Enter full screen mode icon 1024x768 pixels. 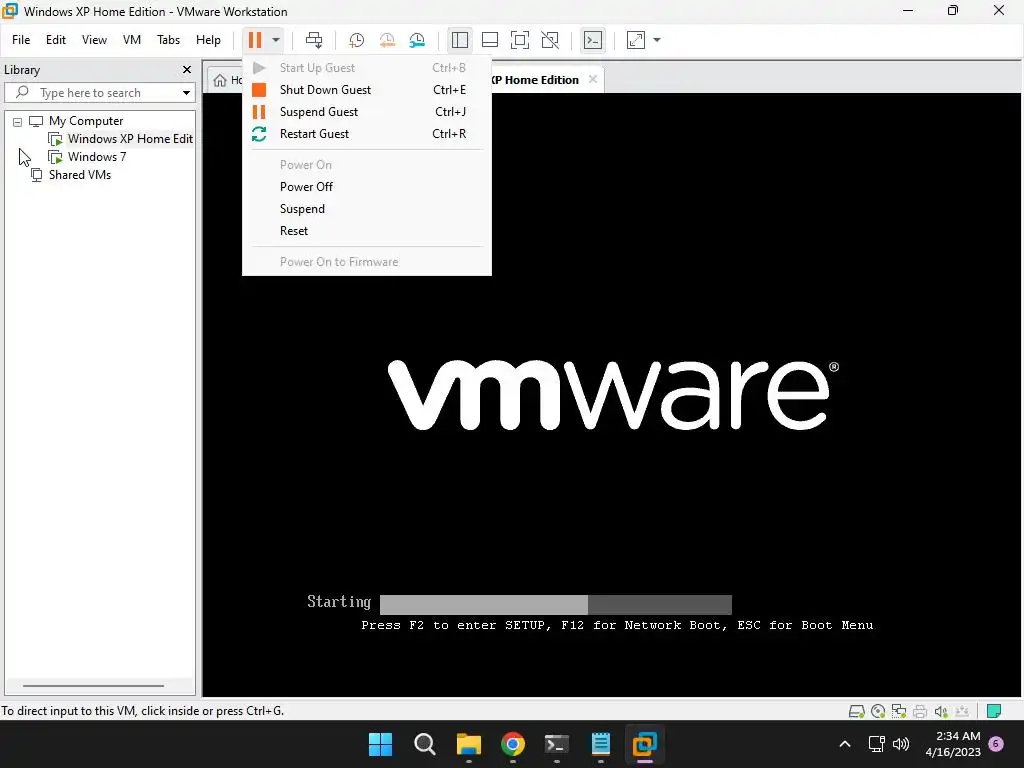click(x=520, y=40)
